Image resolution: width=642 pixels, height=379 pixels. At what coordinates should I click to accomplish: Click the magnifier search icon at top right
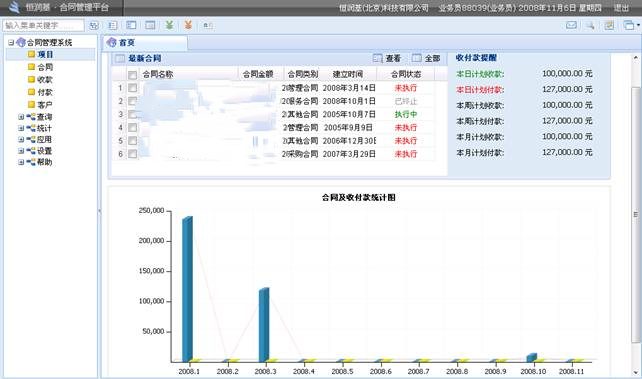click(590, 25)
